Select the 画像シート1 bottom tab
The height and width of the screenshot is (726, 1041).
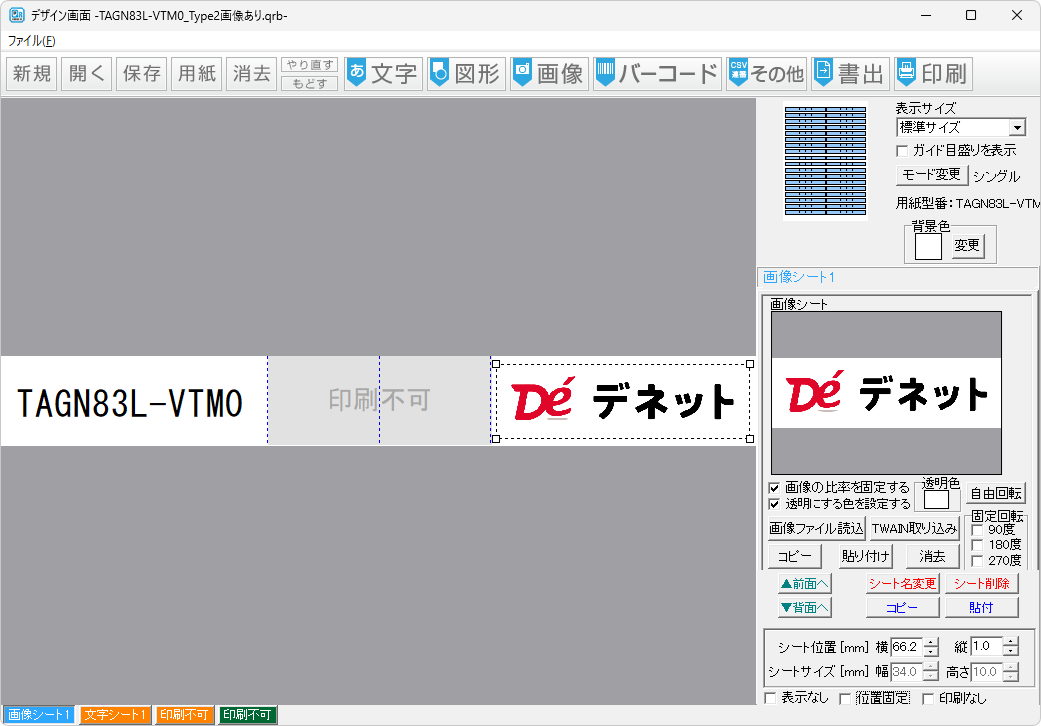39,715
